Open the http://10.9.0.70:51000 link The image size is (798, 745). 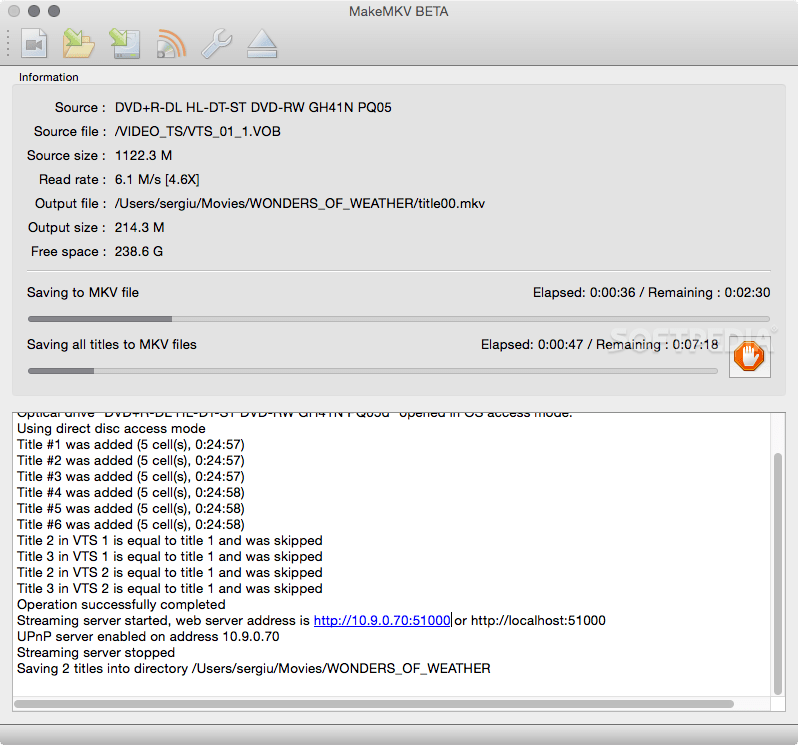[382, 620]
